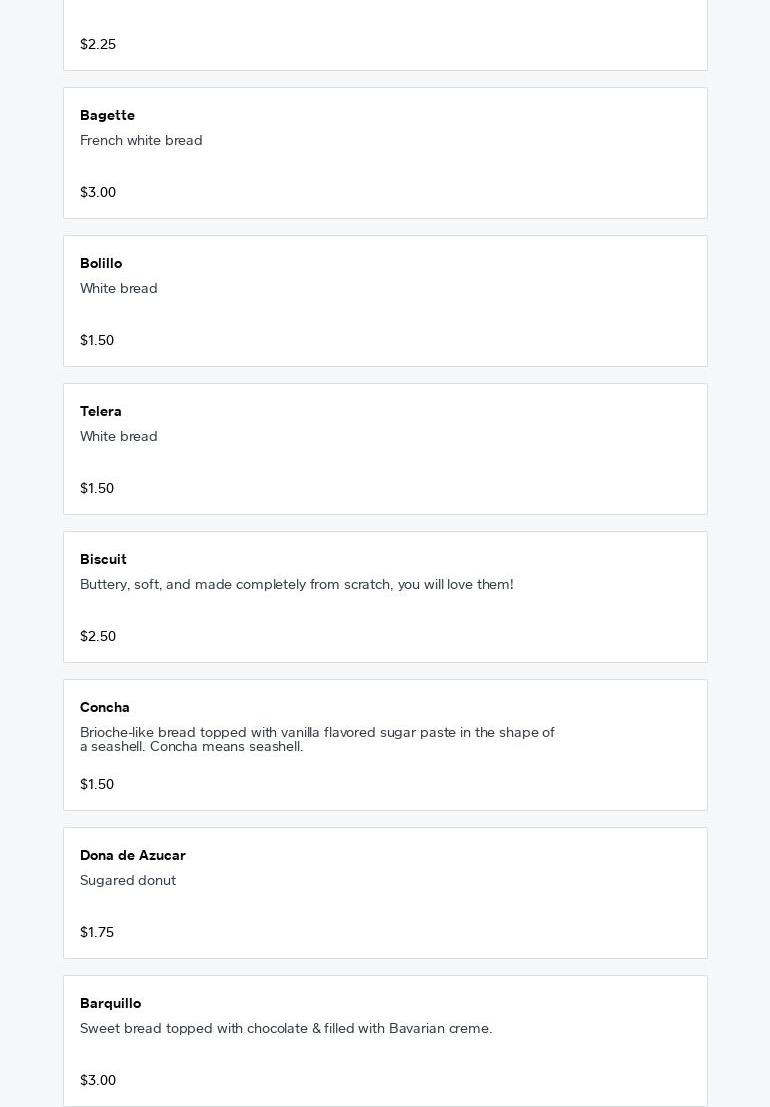The height and width of the screenshot is (1107, 770).
Task: Click the Concha seashell description text
Action: 317,739
